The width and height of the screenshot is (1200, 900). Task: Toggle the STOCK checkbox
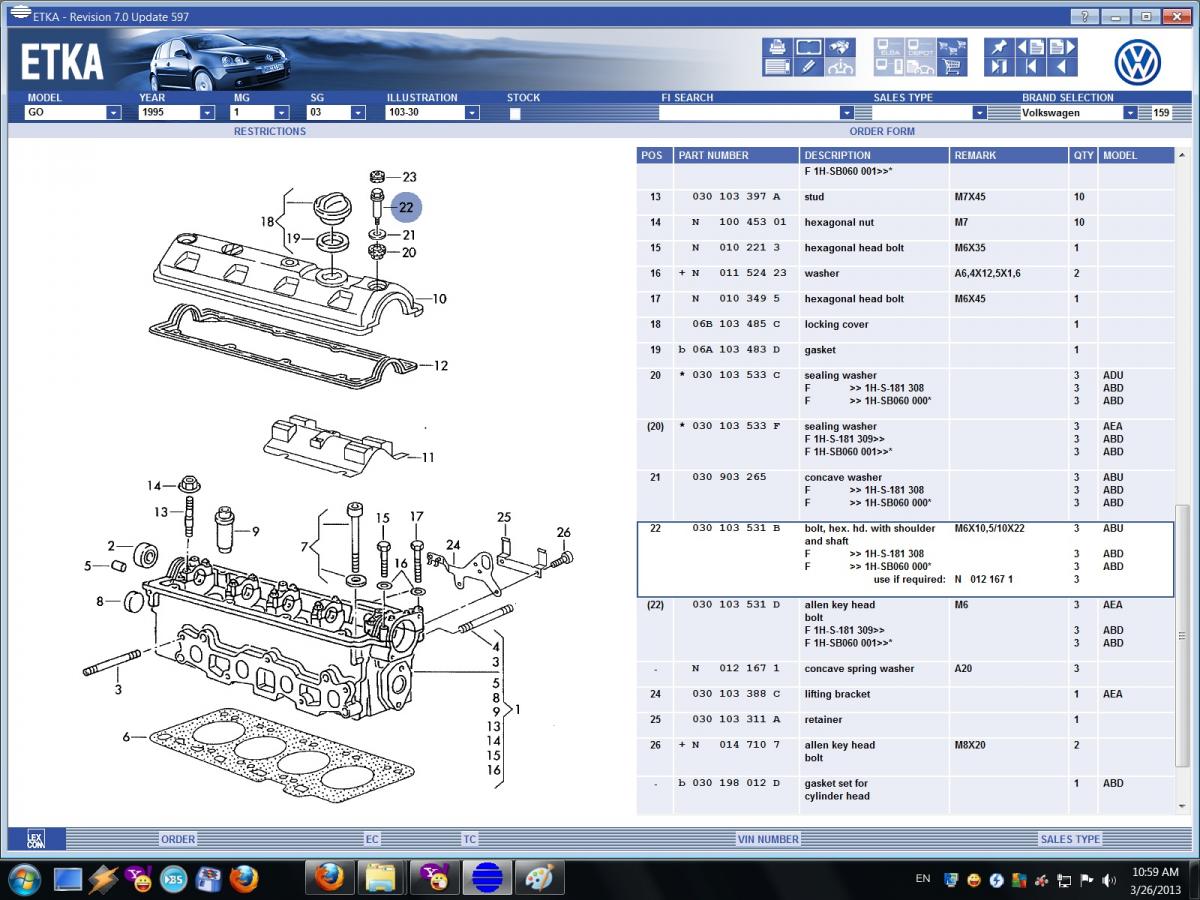[515, 114]
